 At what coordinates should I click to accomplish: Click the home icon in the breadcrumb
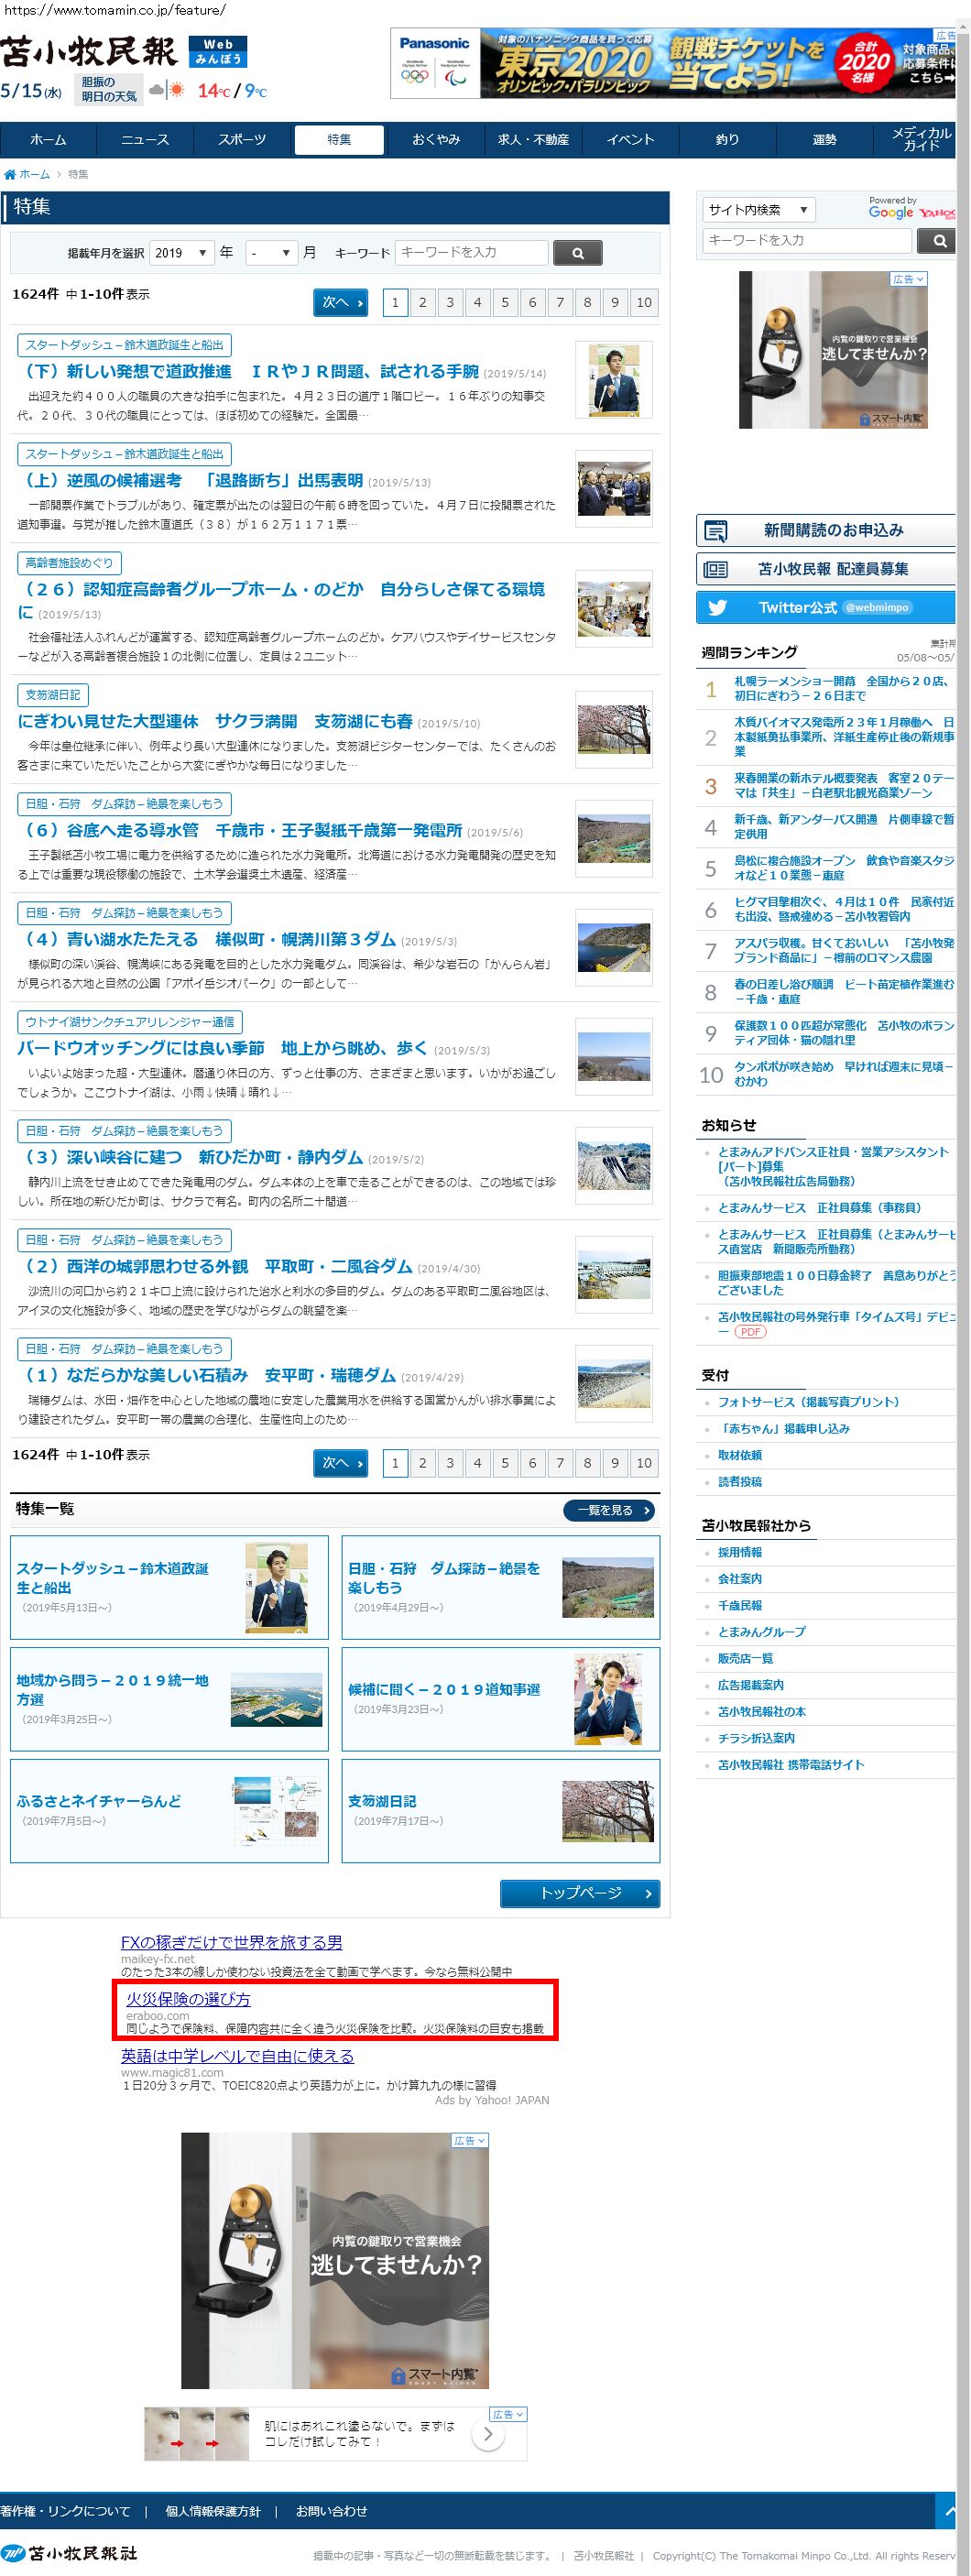(10, 175)
